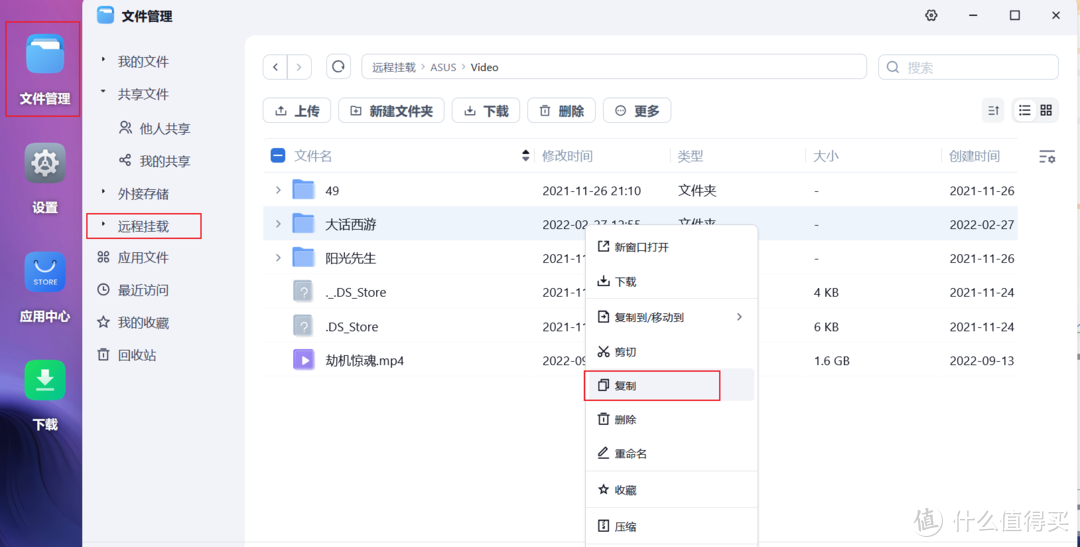
Task: Open the 下载 green download app icon
Action: tap(45, 380)
